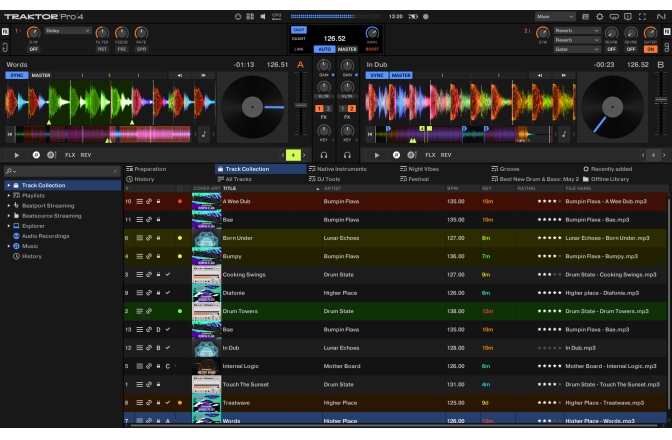Click the musical note icon on Deck B stripe
This screenshot has height=440, width=672.
tap(564, 134)
